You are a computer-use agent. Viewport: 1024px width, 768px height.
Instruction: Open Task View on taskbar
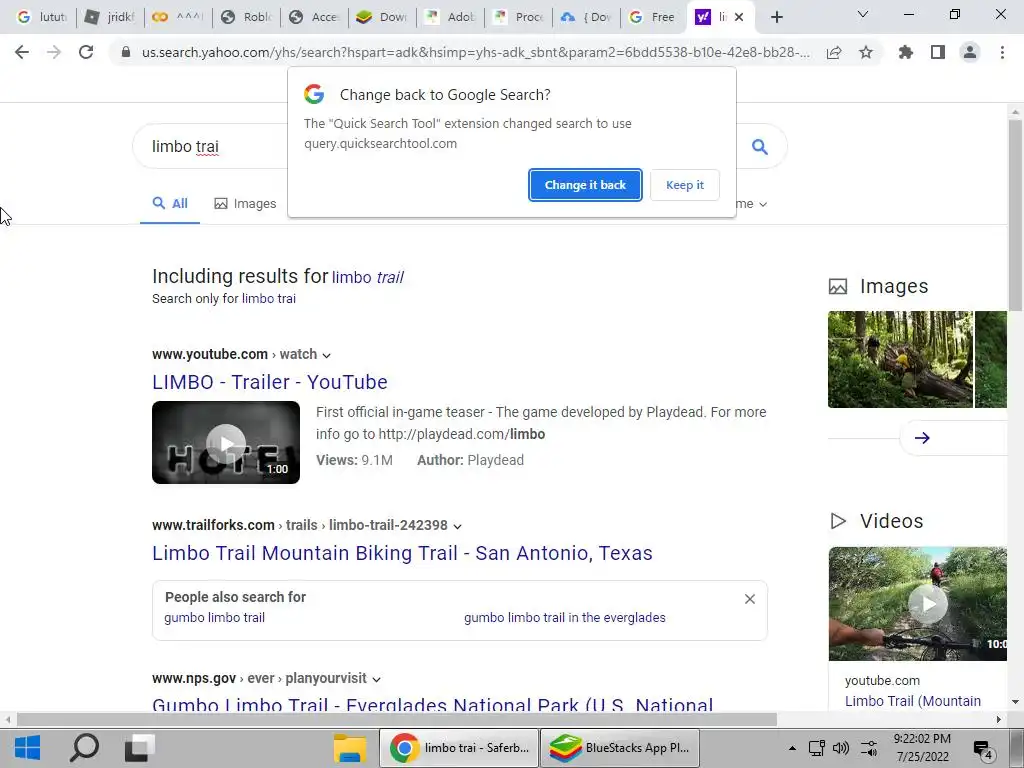(x=139, y=748)
